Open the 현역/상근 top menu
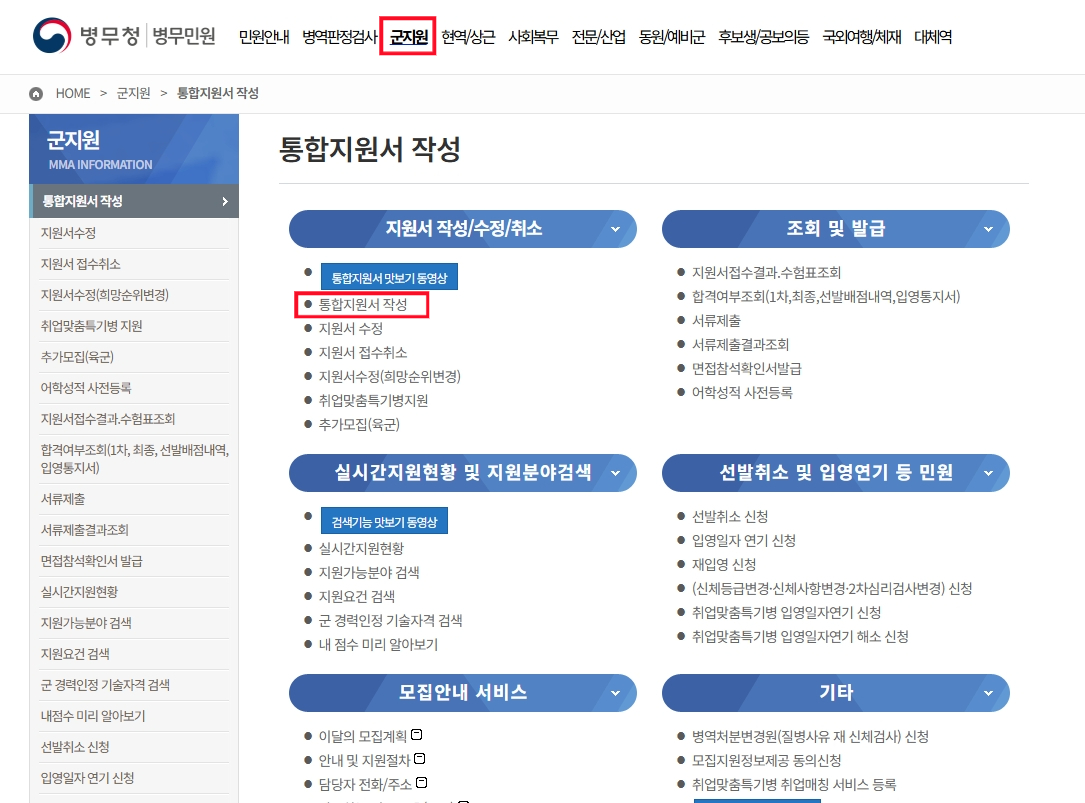The image size is (1085, 803). coord(468,37)
